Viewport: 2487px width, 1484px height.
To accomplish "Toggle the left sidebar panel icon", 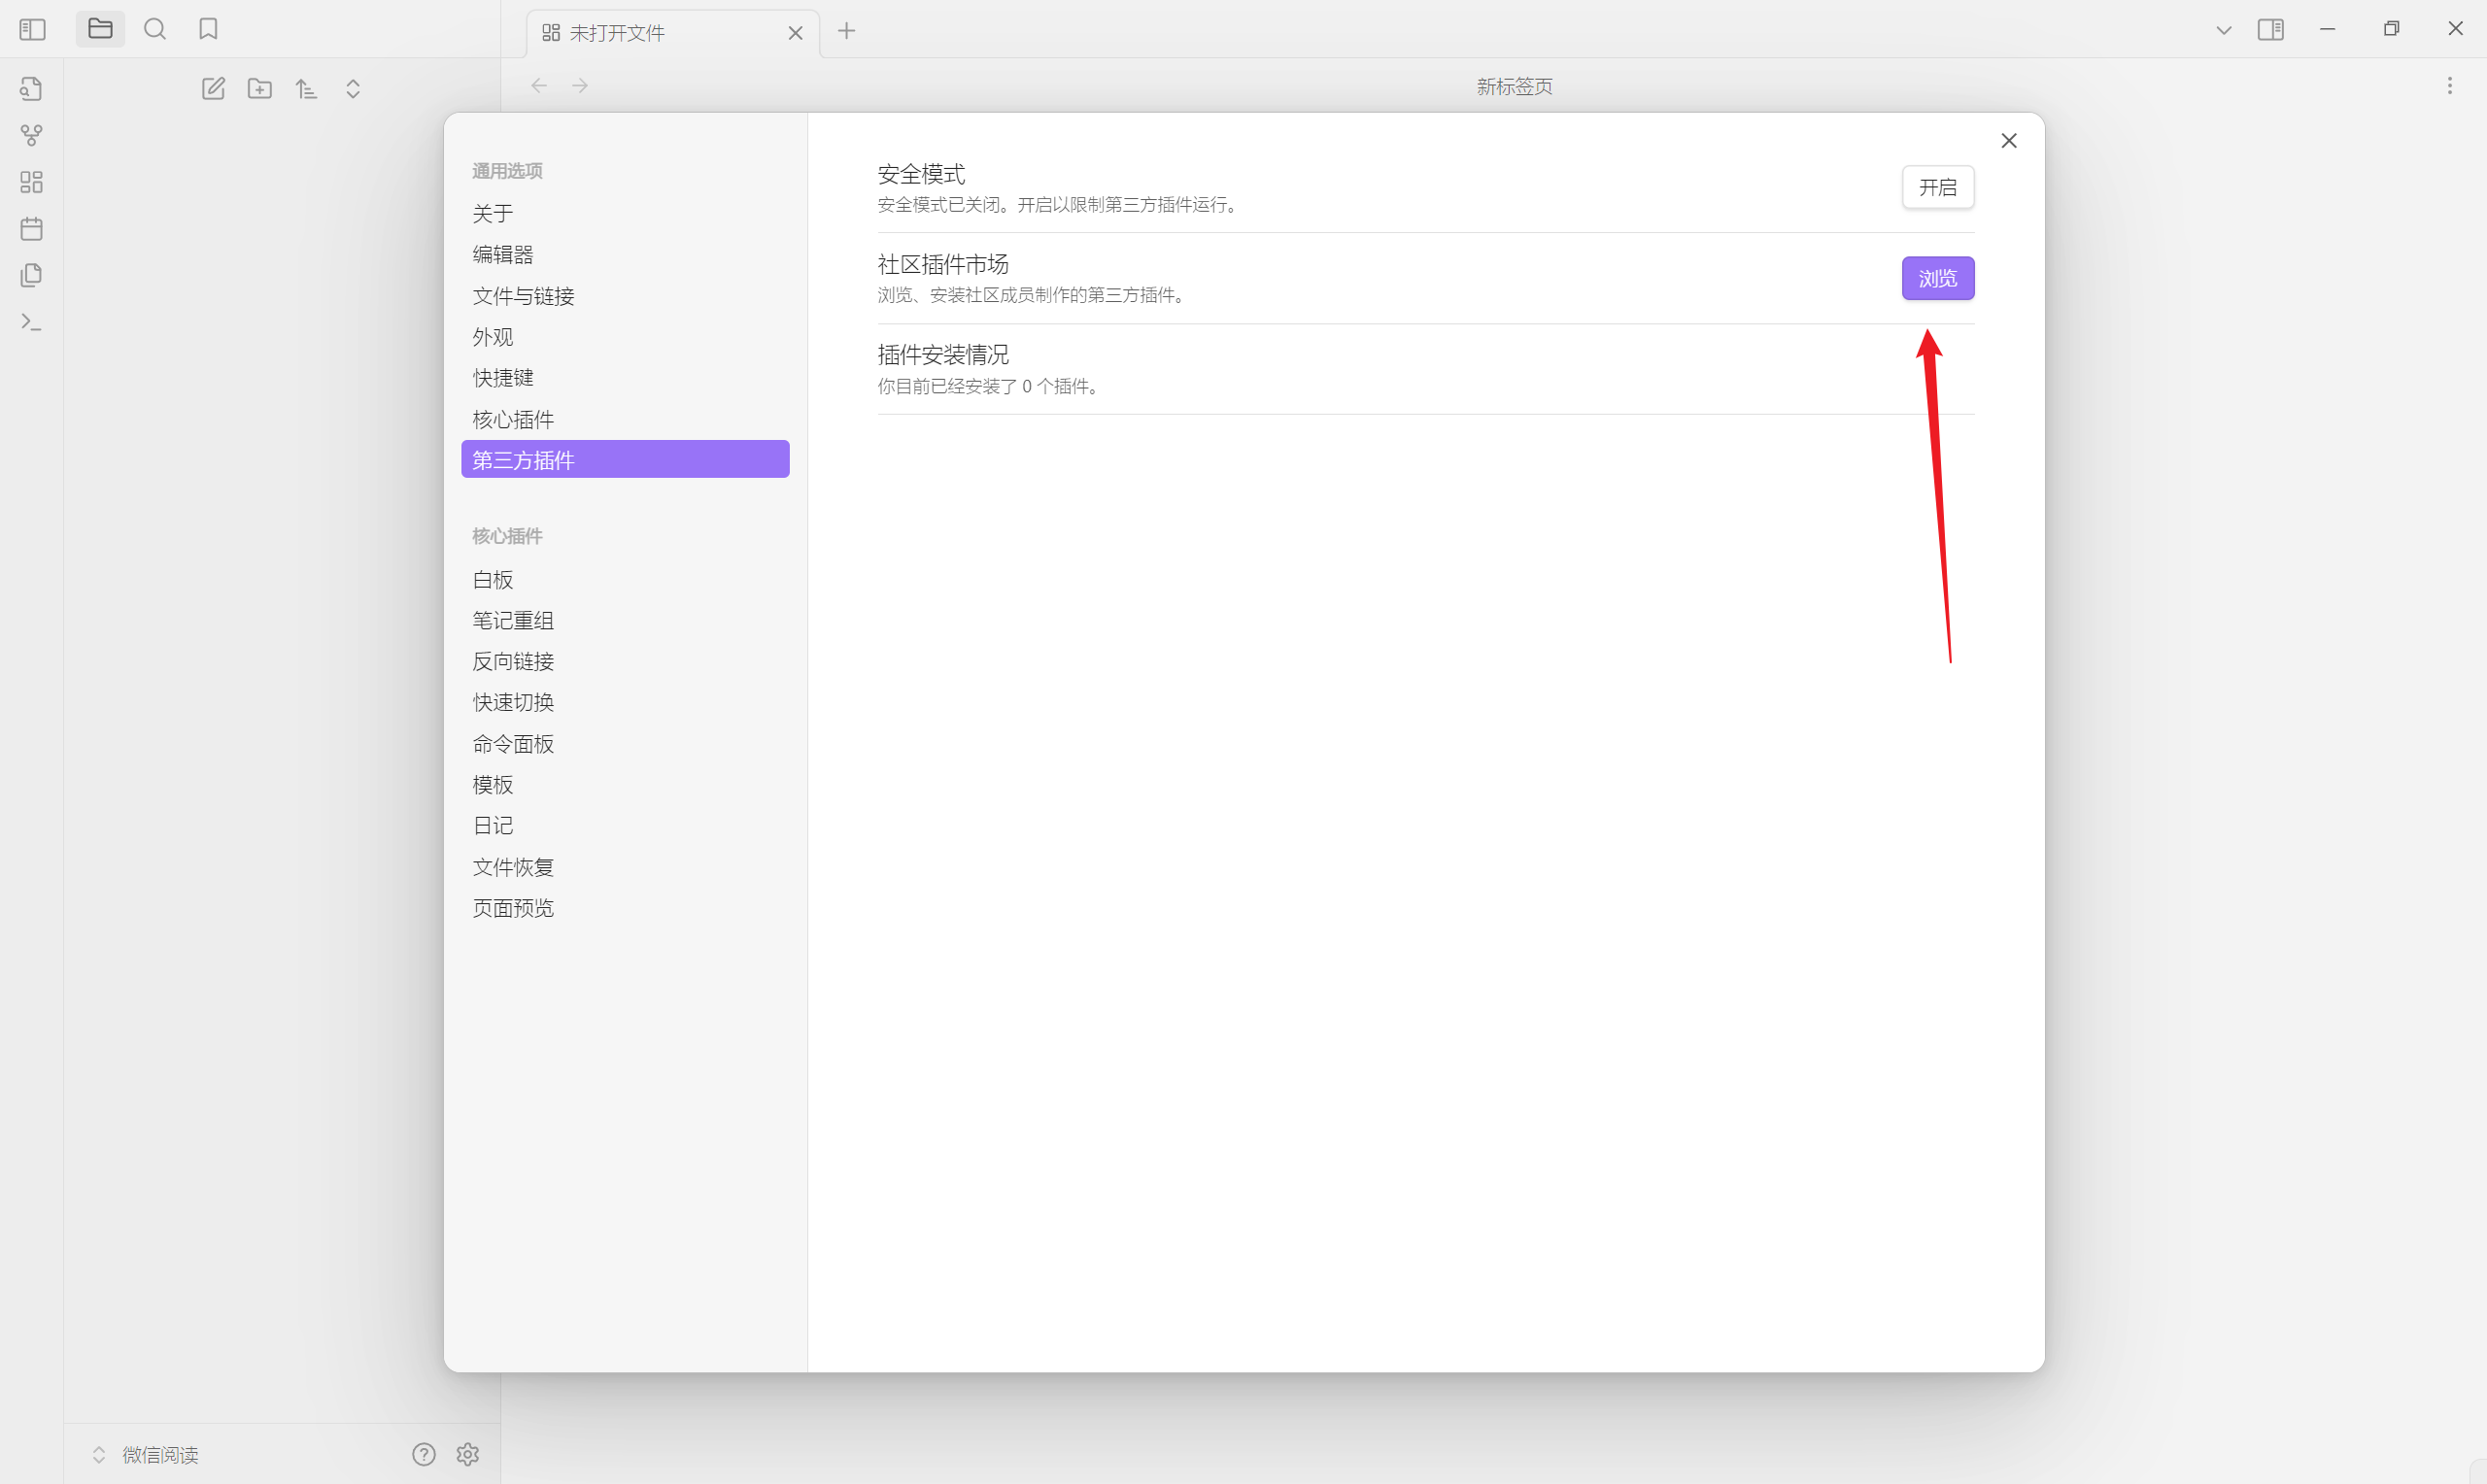I will [32, 30].
